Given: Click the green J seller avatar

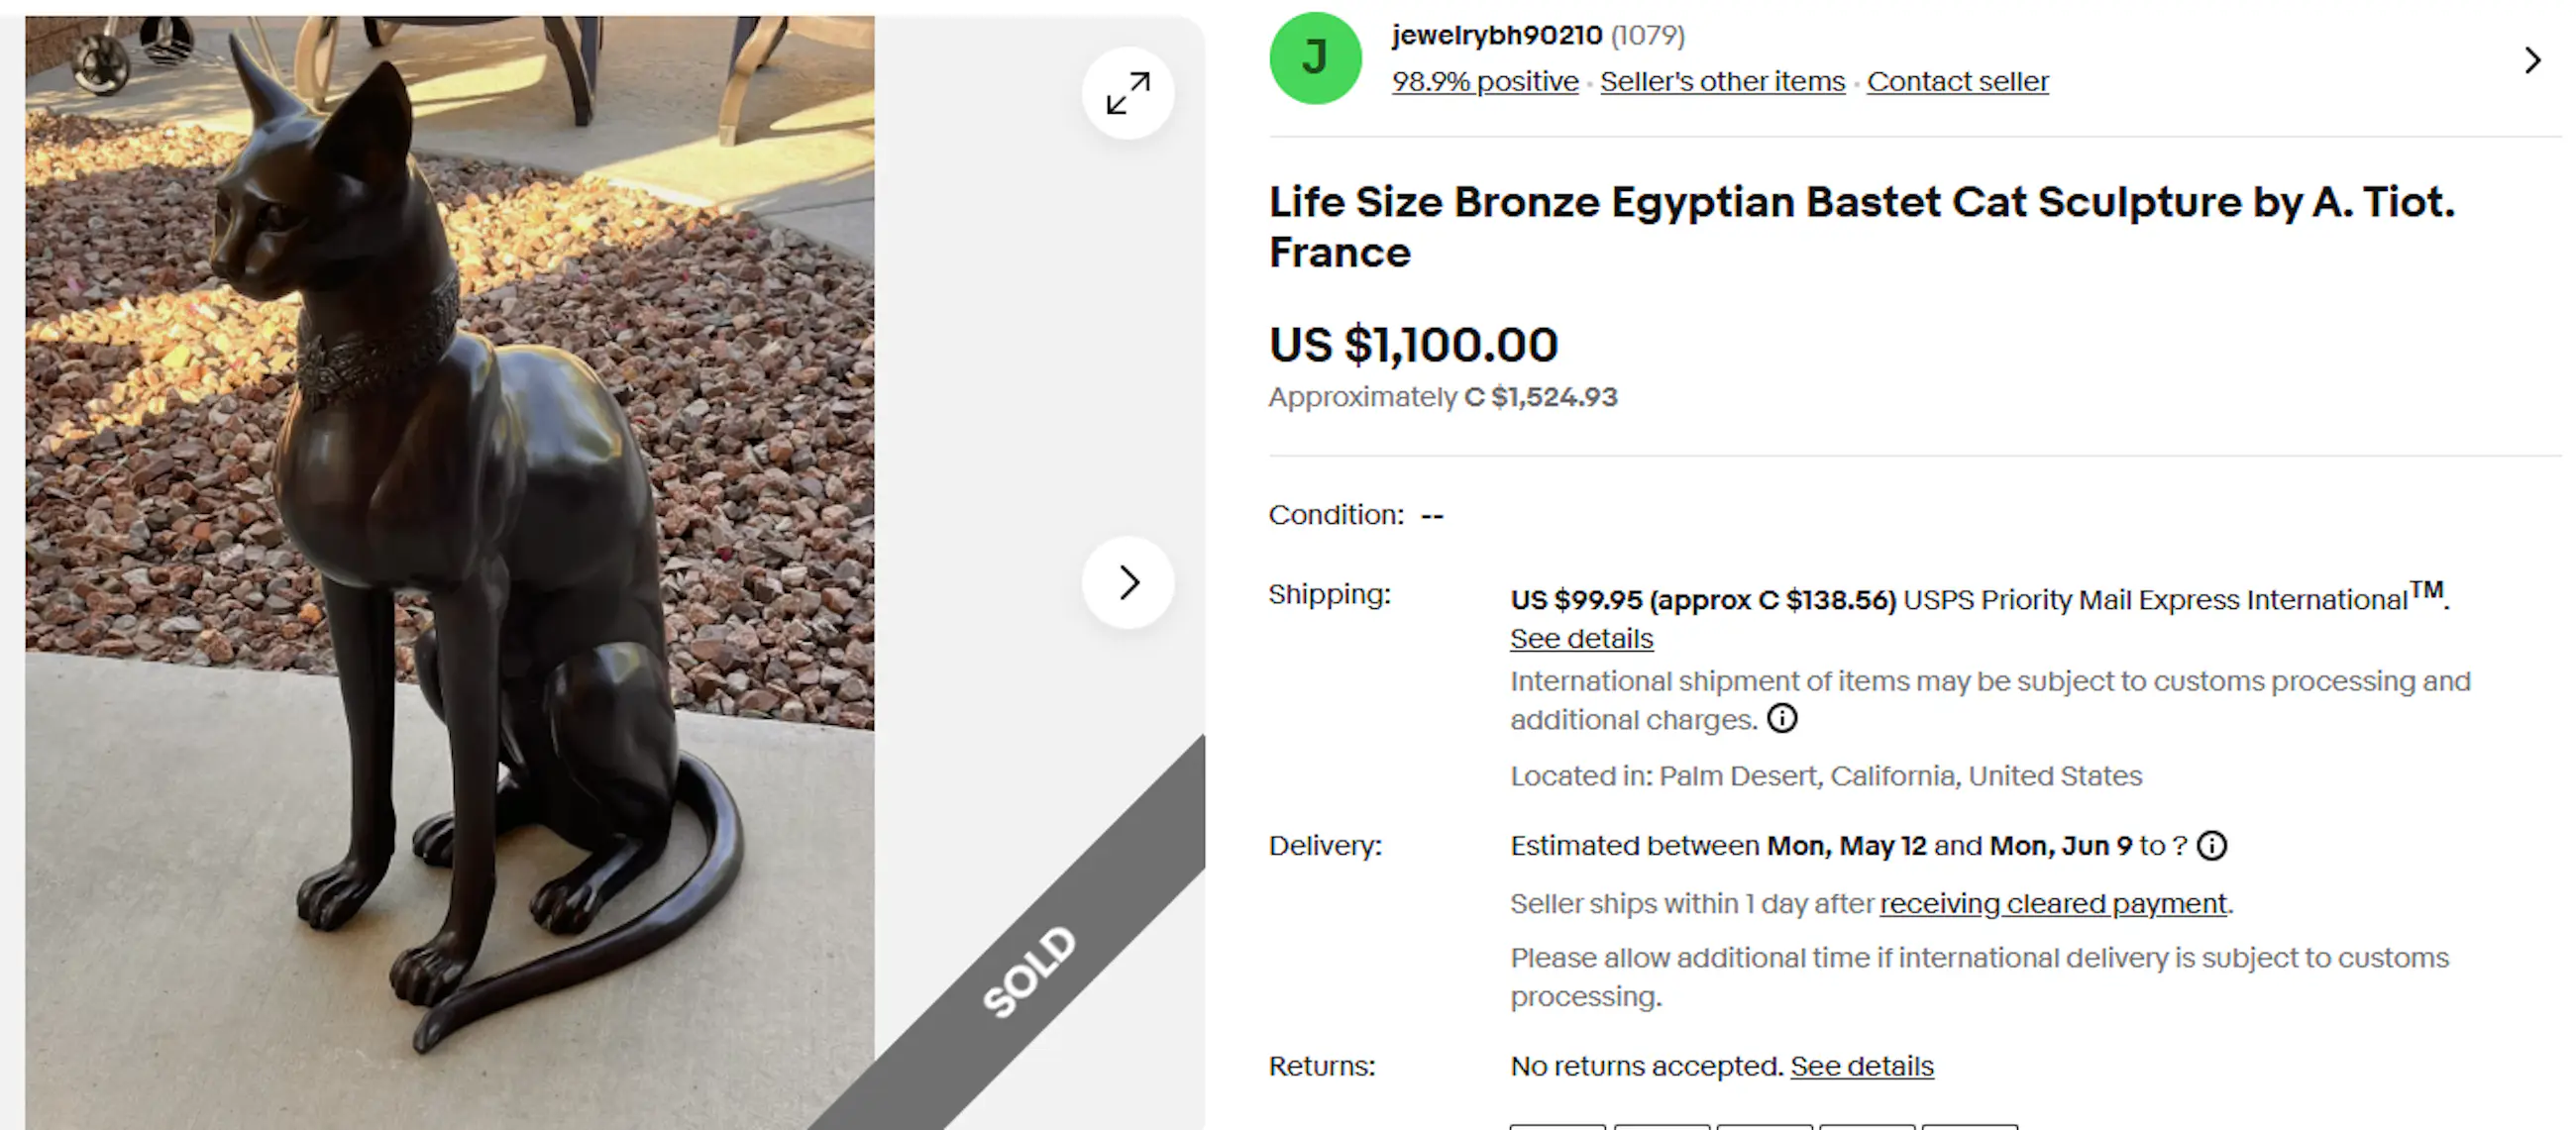Looking at the screenshot, I should [x=1315, y=58].
